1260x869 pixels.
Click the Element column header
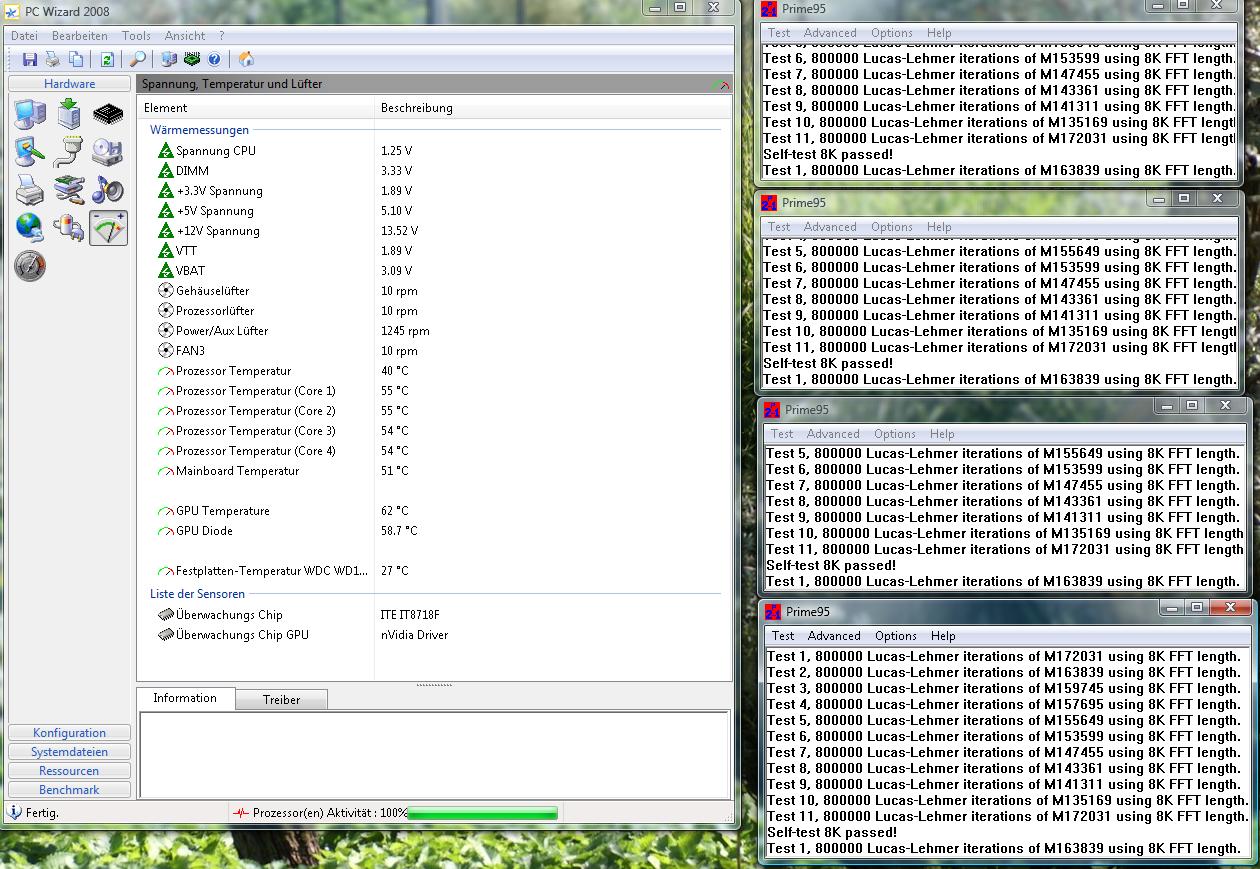pyautogui.click(x=256, y=108)
